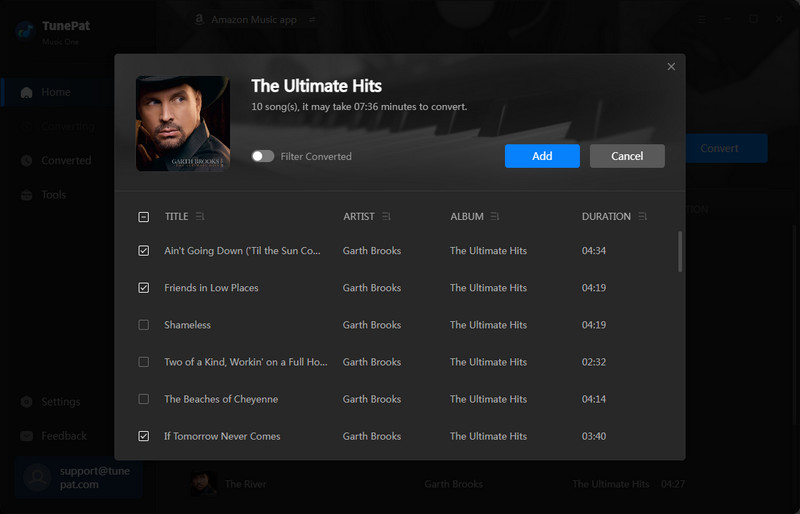The image size is (800, 514).
Task: Click the DURATION column header
Action: 606,216
